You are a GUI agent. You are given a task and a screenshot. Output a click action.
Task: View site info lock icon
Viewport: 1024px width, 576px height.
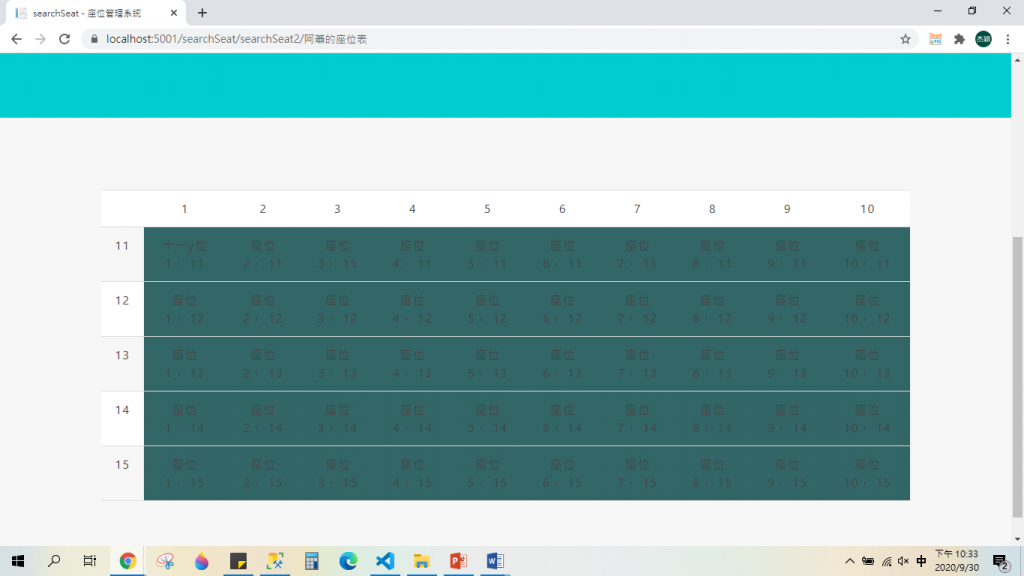point(94,39)
